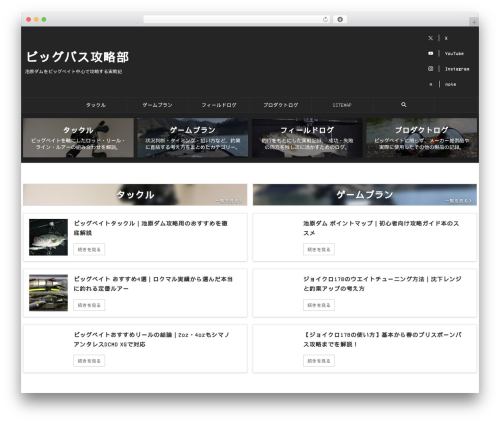Click 続きを読む under おすすめ4選 article
The image size is (500, 423).
[89, 305]
